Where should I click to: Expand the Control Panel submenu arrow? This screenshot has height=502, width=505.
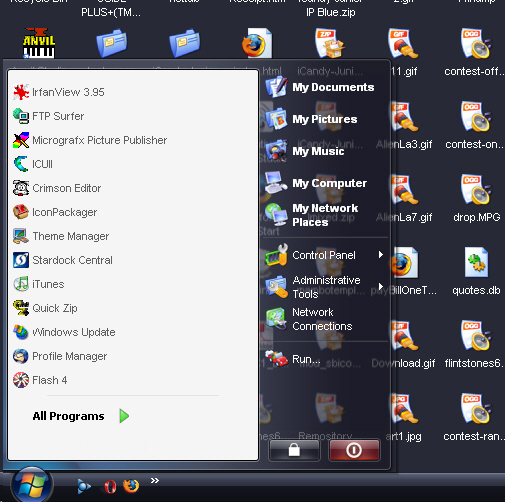[381, 255]
